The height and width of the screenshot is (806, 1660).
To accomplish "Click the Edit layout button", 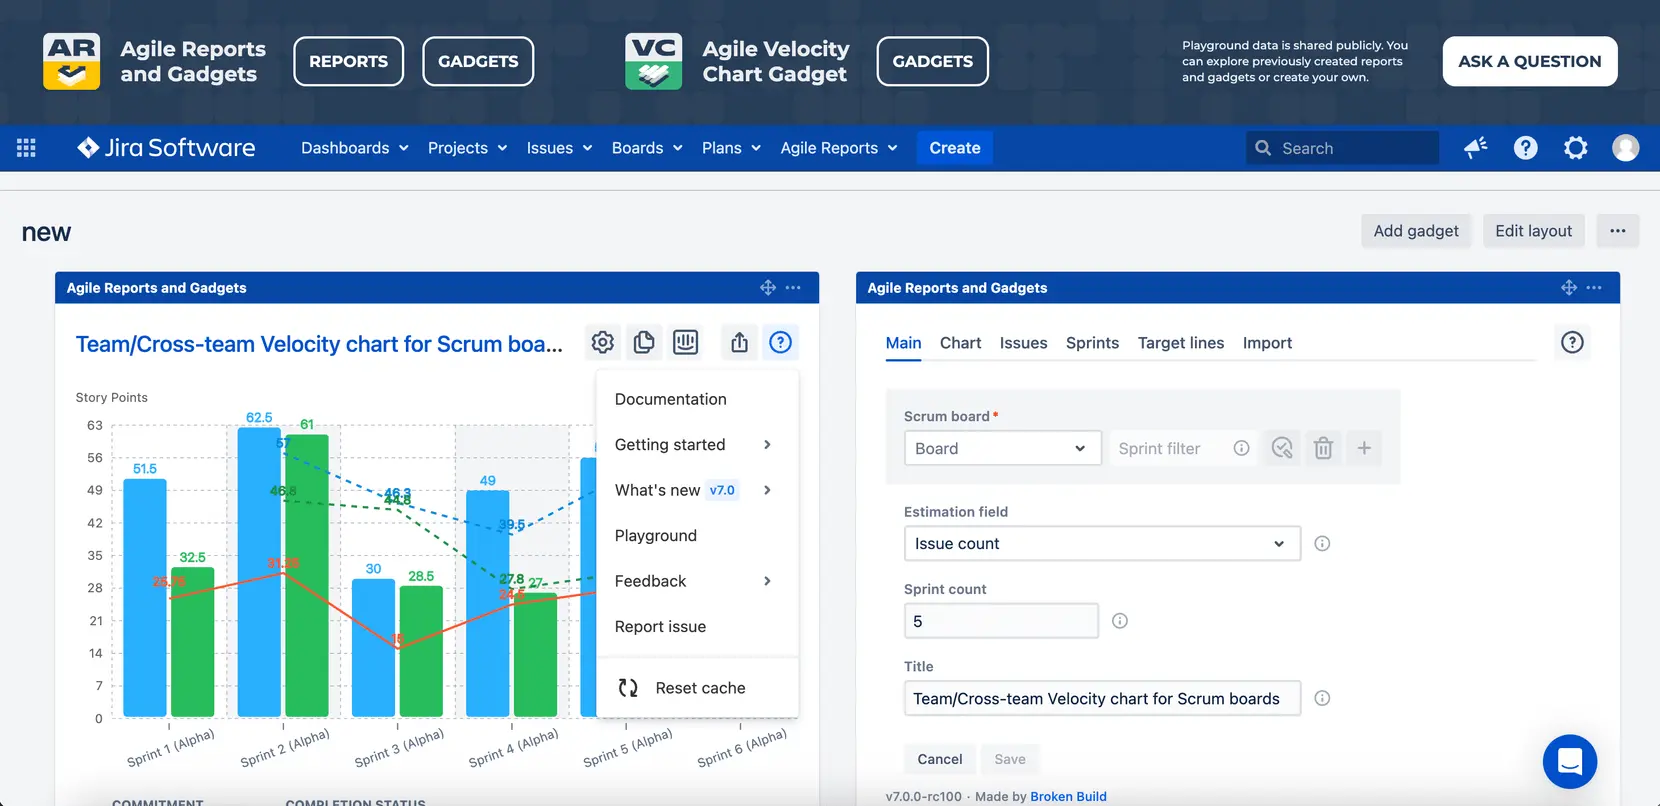I will tap(1533, 231).
